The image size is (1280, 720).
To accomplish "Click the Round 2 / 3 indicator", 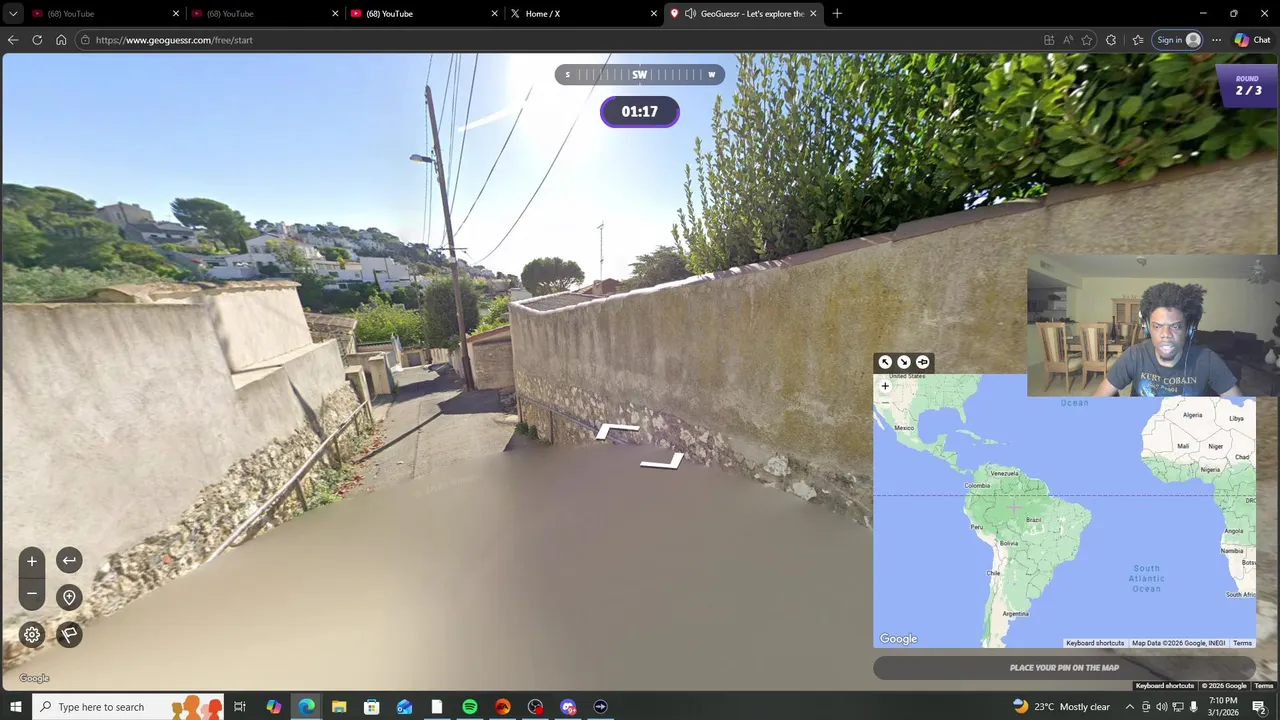I will (x=1248, y=86).
